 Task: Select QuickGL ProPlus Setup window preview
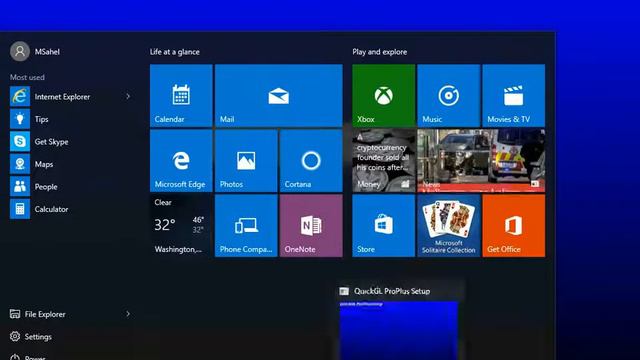tap(399, 331)
